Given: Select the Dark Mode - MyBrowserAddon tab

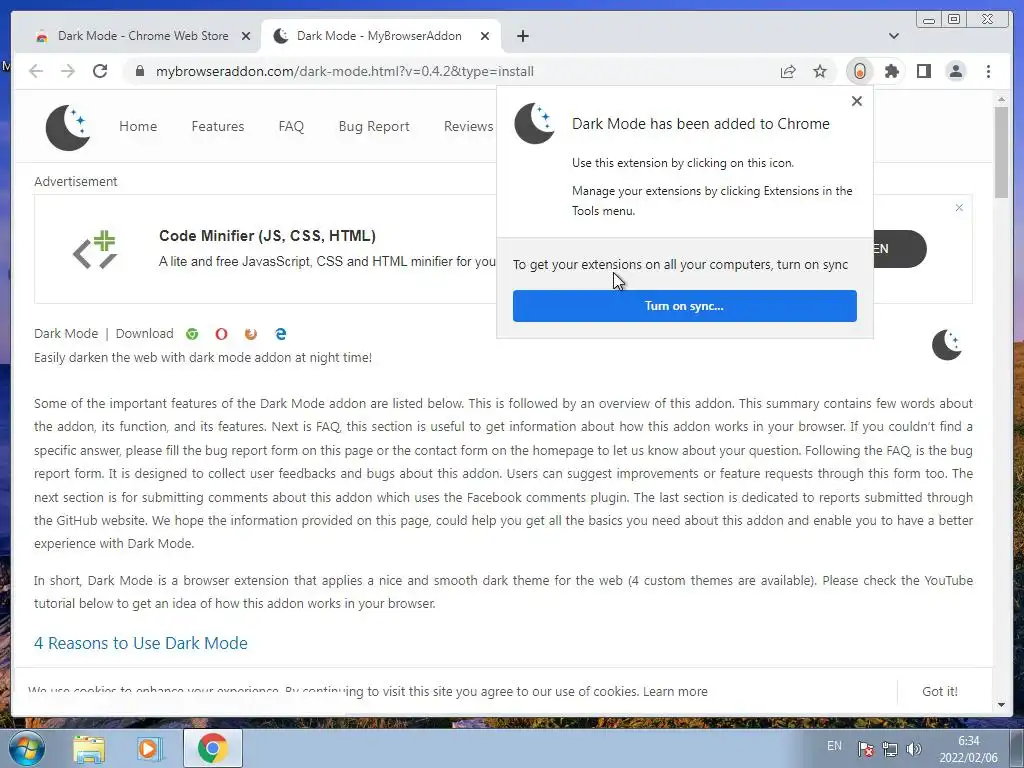Looking at the screenshot, I should (379, 36).
